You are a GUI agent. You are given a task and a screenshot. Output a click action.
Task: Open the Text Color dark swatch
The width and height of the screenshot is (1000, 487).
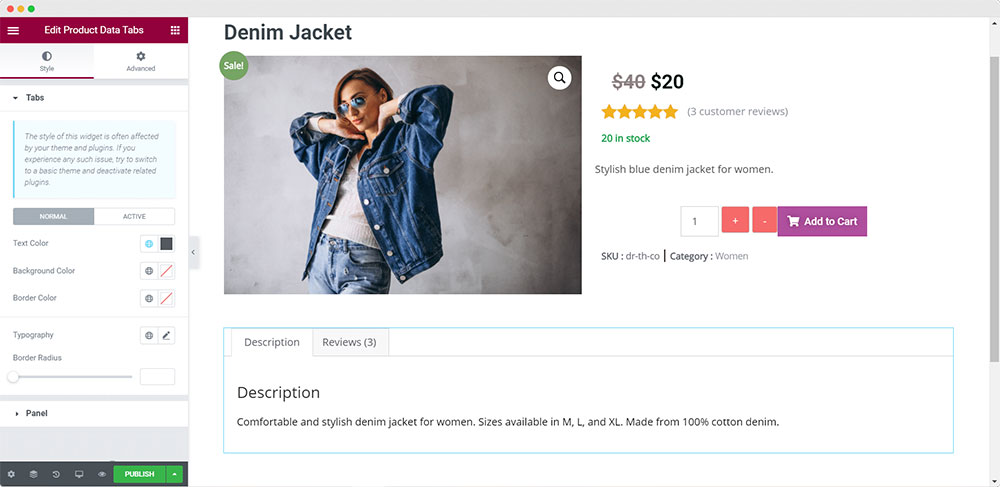pyautogui.click(x=166, y=244)
